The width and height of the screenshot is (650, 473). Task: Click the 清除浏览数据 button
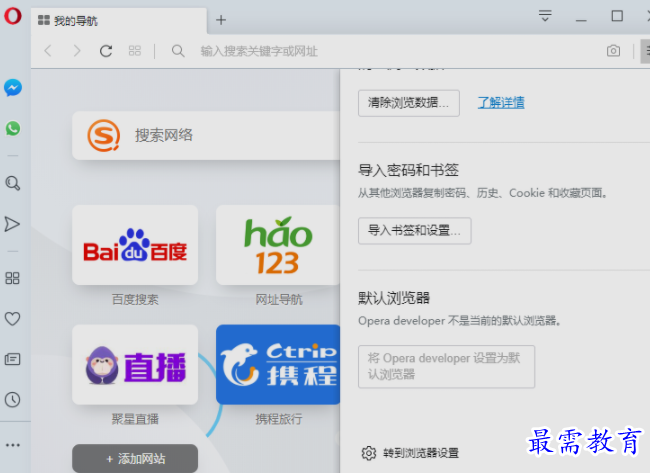(x=409, y=103)
